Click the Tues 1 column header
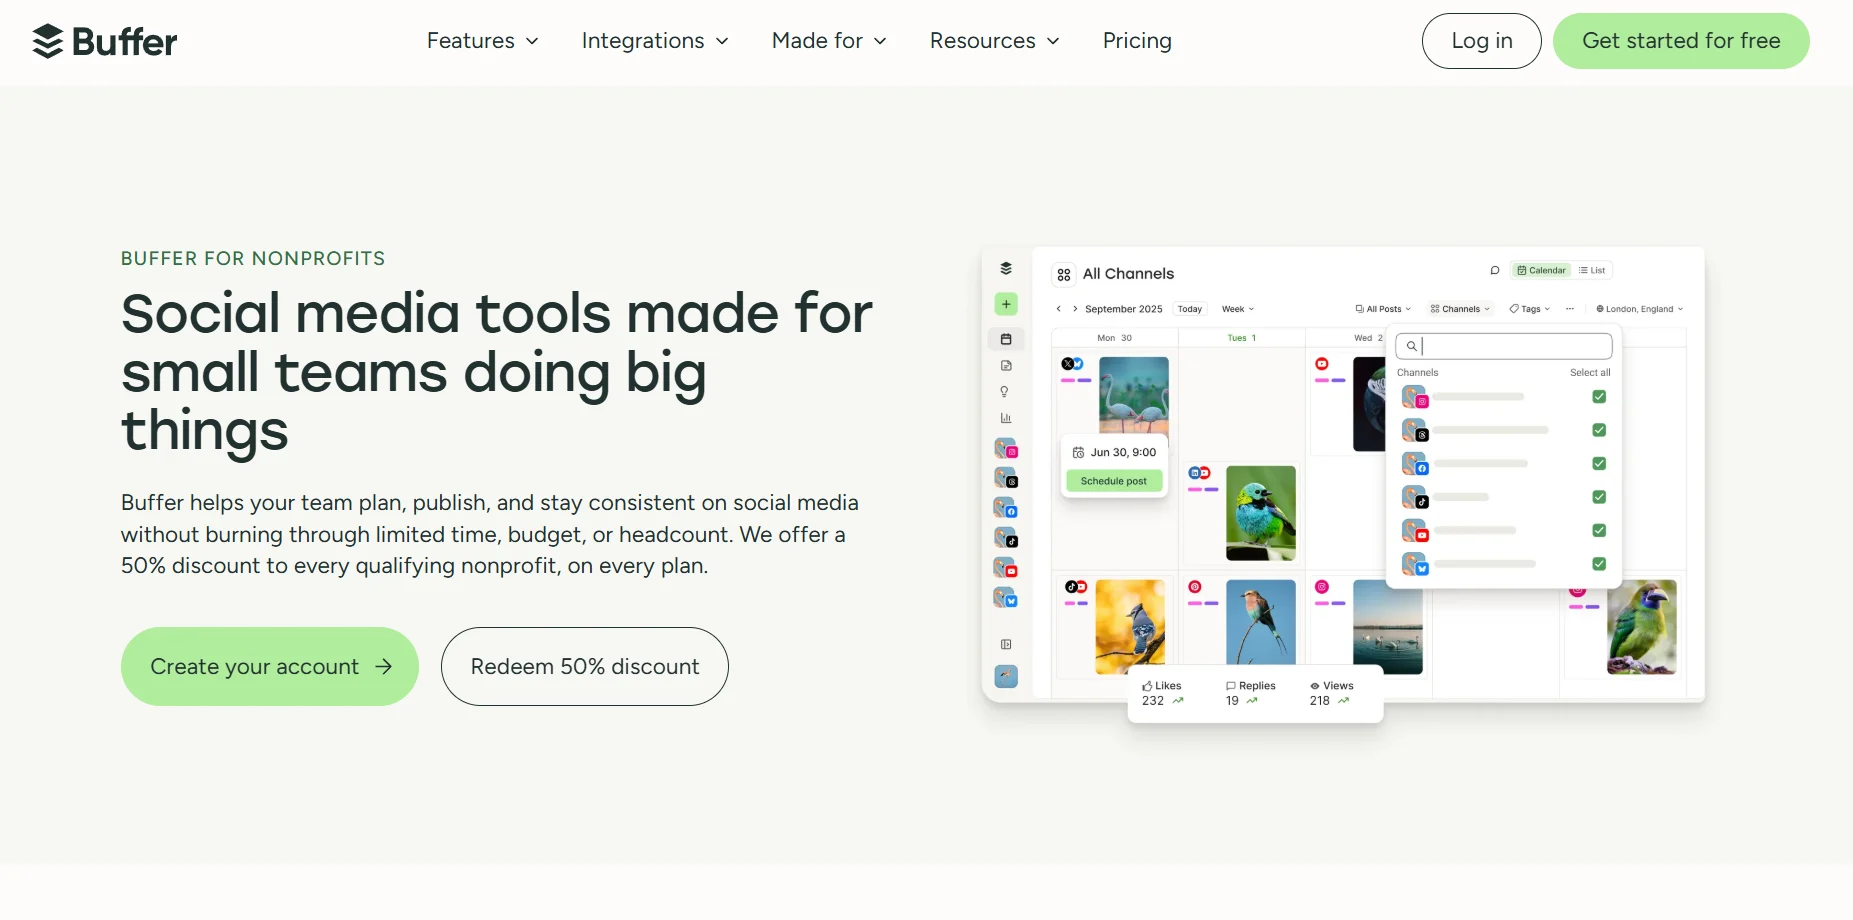This screenshot has height=920, width=1853. click(1242, 338)
